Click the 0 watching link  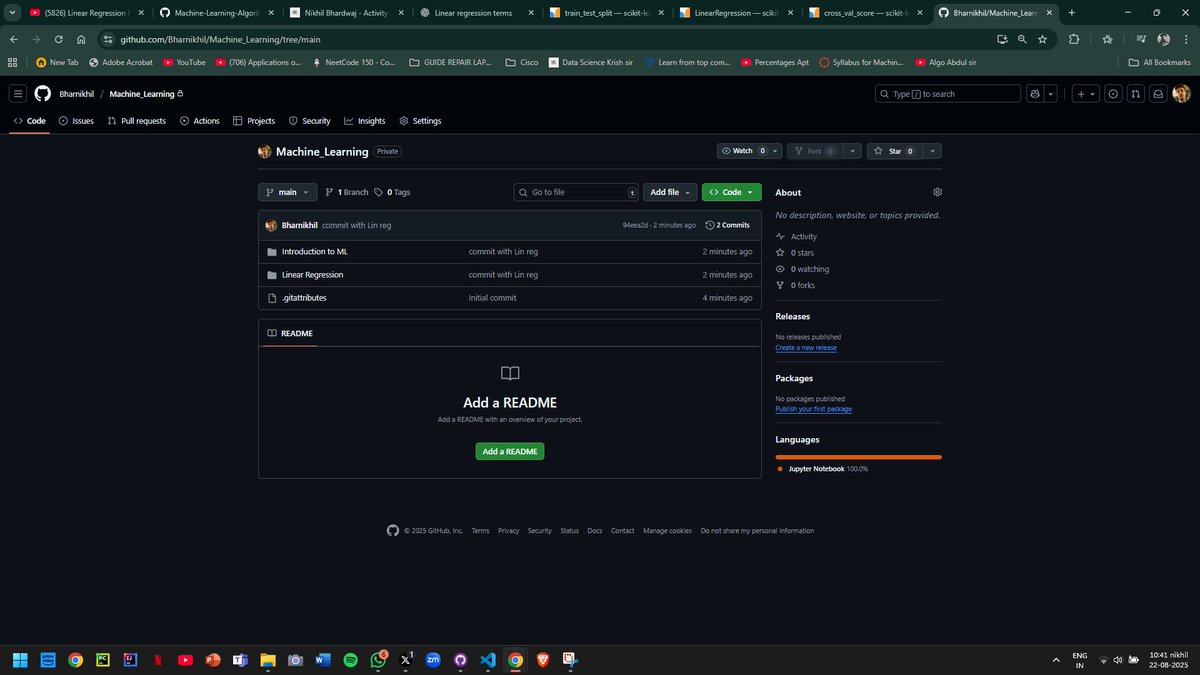point(803,269)
